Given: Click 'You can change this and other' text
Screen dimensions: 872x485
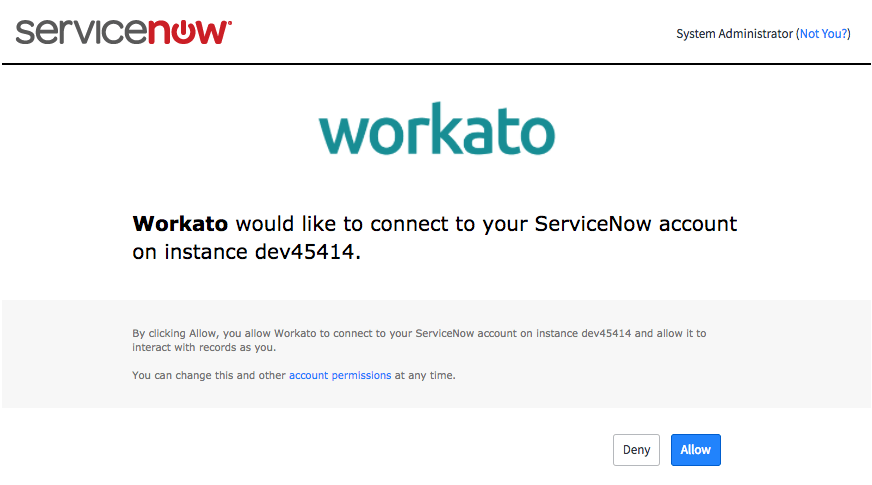Looking at the screenshot, I should point(209,376).
